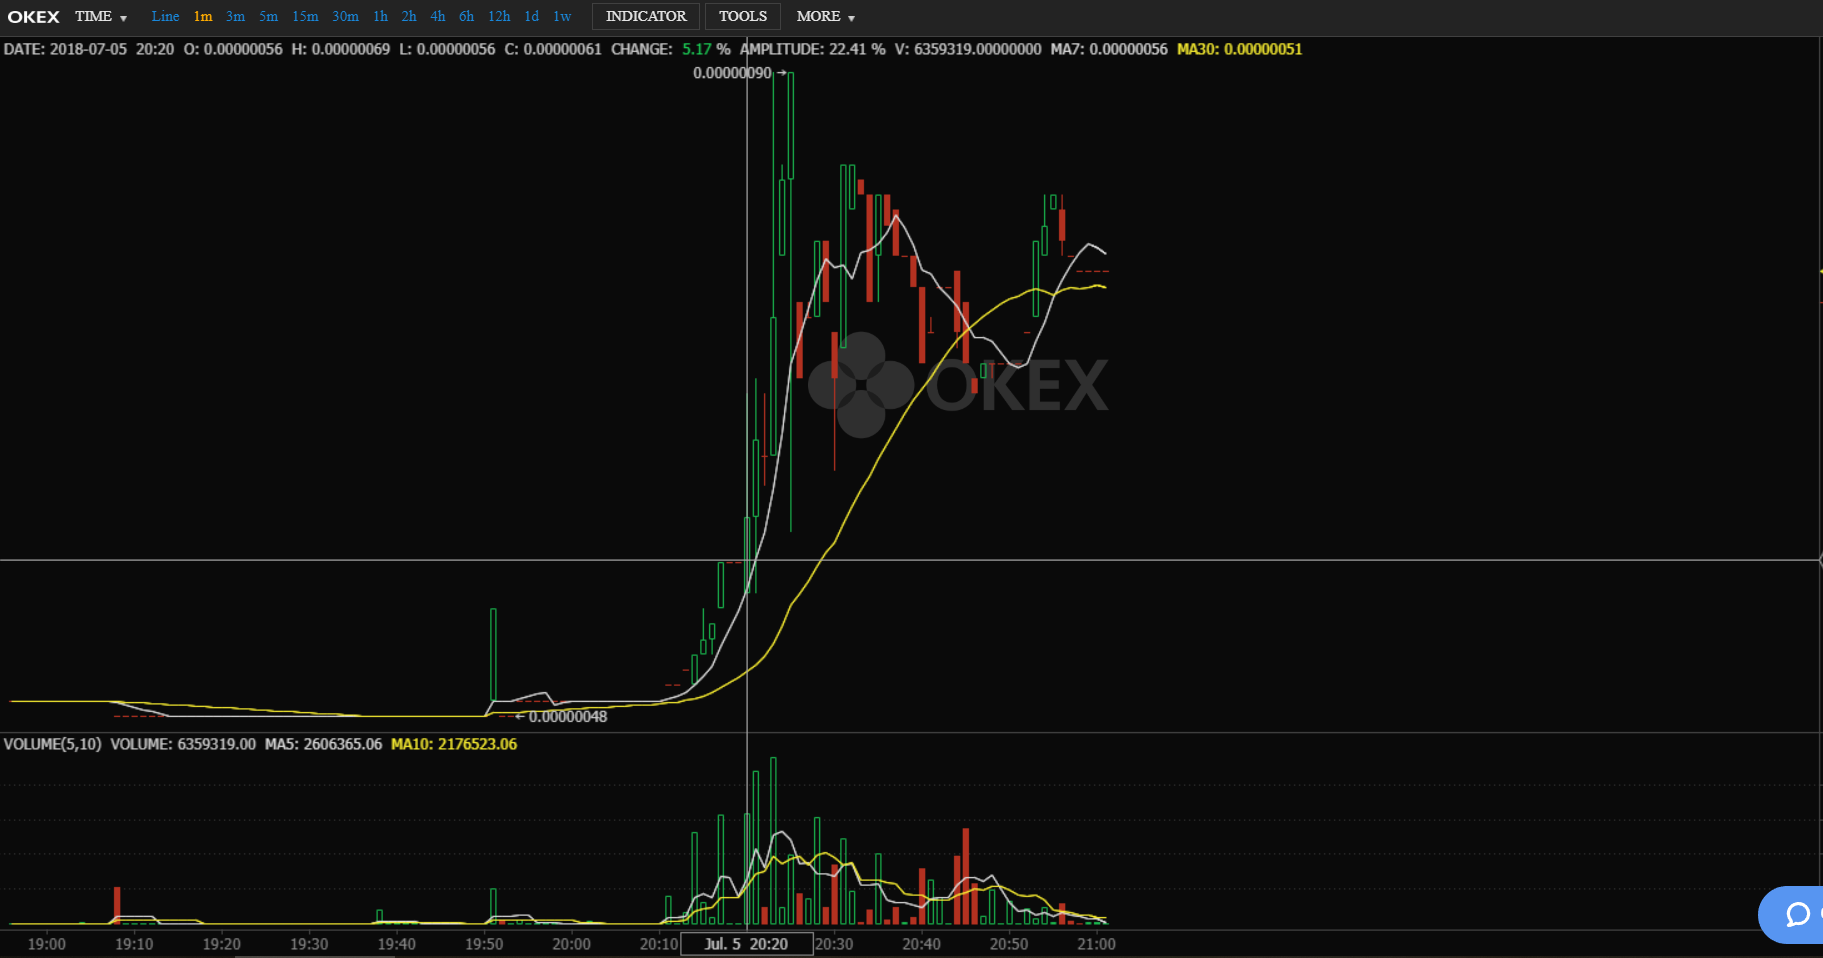1823x958 pixels.
Task: Expand the MORE dropdown
Action: (825, 16)
